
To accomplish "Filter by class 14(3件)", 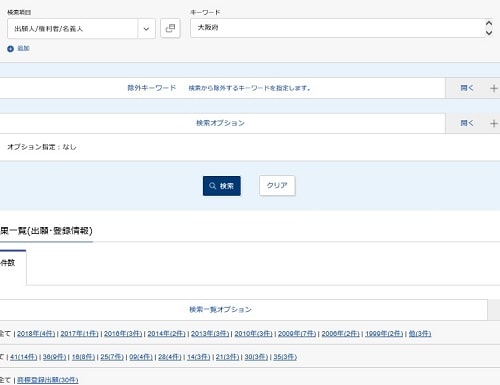I will pos(199,357).
